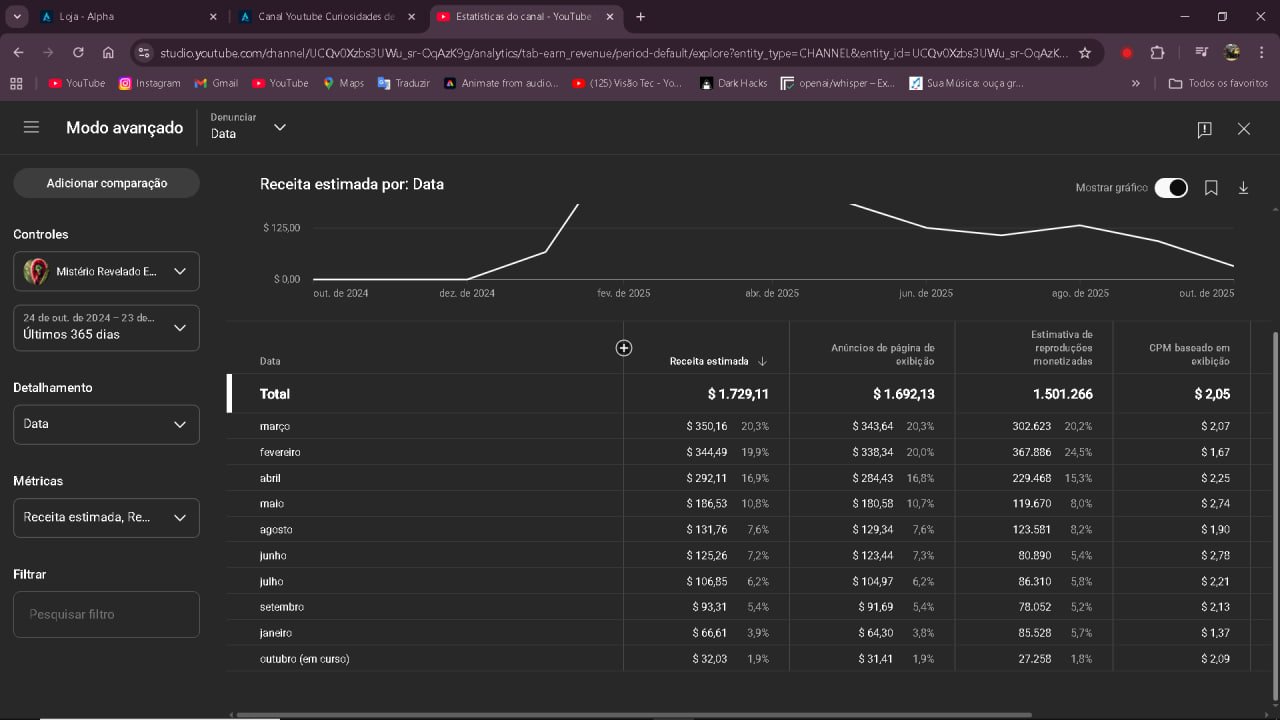Click the Pesquisar filtro input field
The width and height of the screenshot is (1280, 720).
(106, 614)
